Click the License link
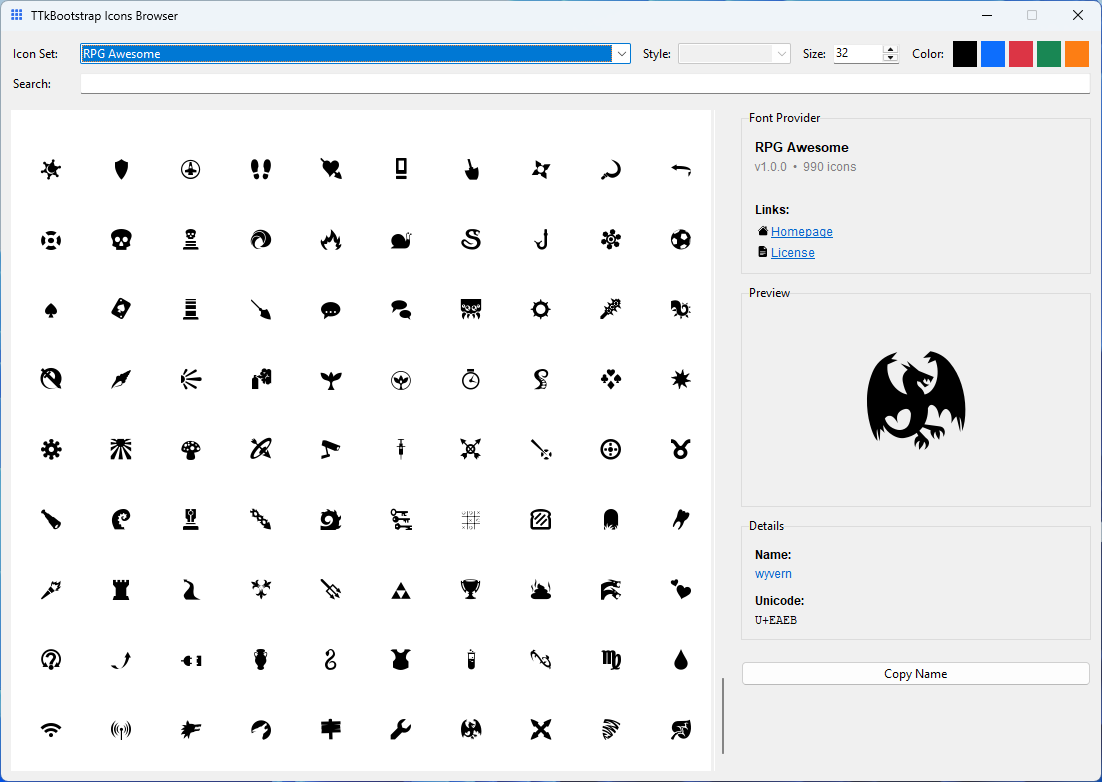 793,252
